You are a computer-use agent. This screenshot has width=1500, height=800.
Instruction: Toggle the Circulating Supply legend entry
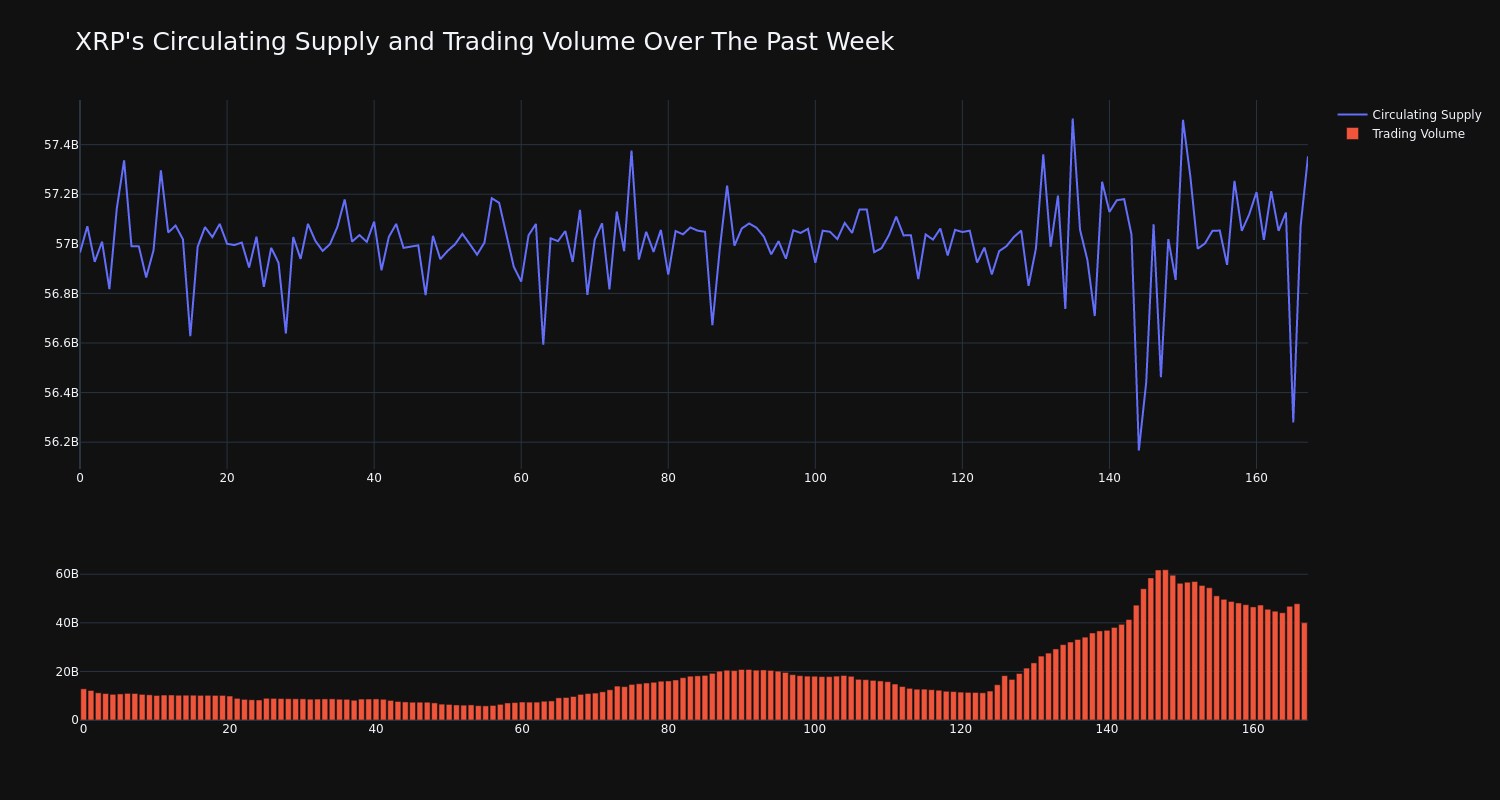tap(1409, 115)
